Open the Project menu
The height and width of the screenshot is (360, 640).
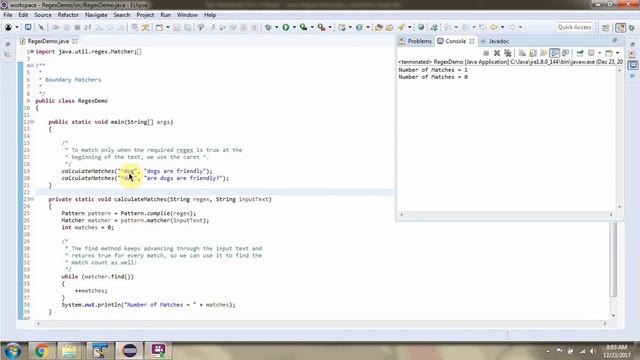[145, 15]
